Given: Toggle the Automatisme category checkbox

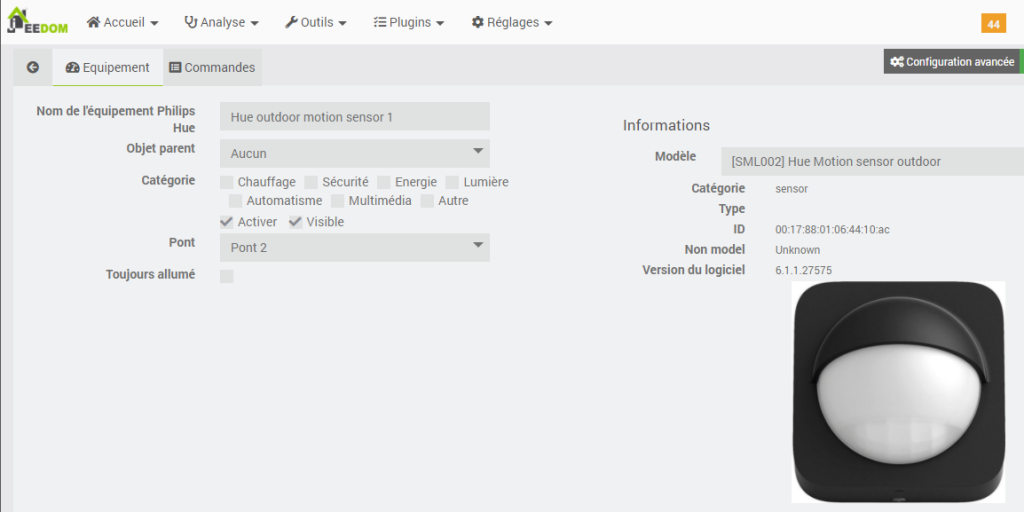Looking at the screenshot, I should pos(236,201).
